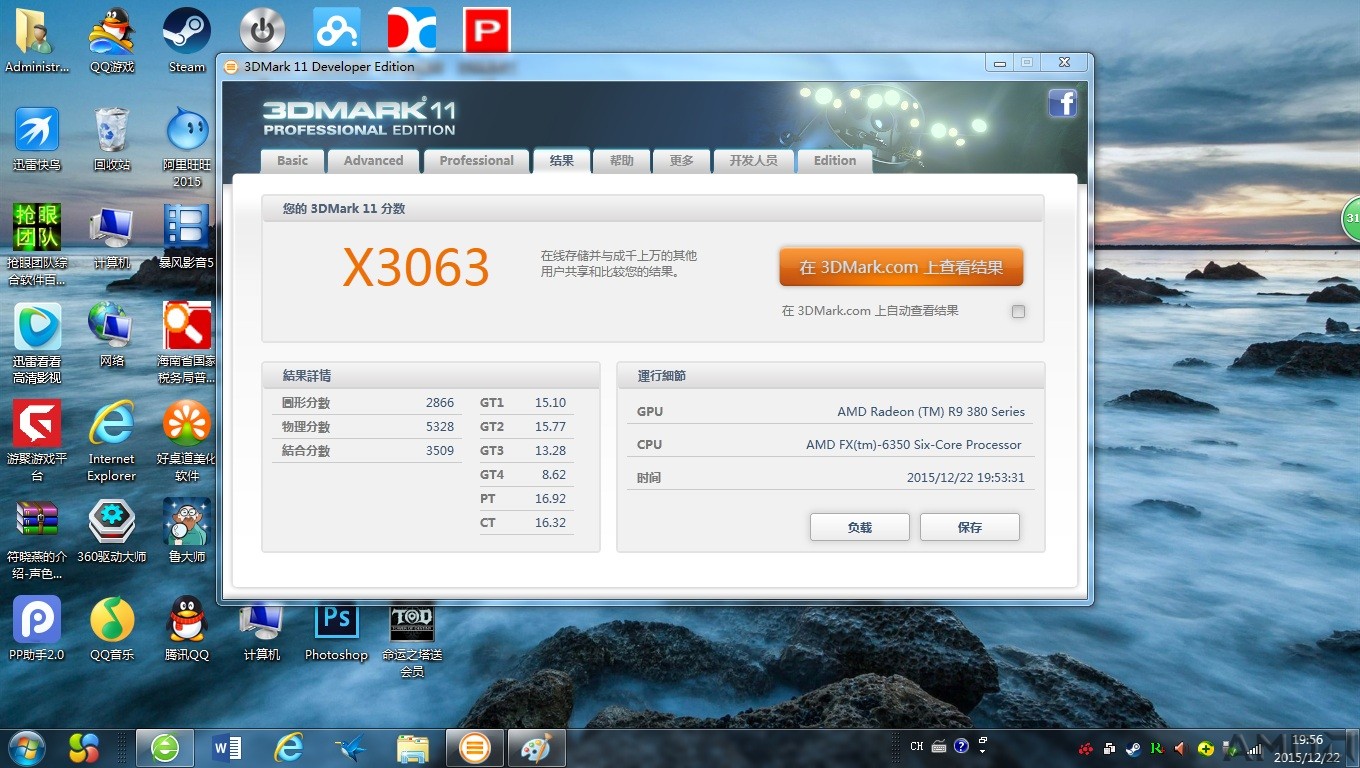The image size is (1360, 768).
Task: Open the 计算机 icon beside 抢眼团队
Action: coord(112,236)
